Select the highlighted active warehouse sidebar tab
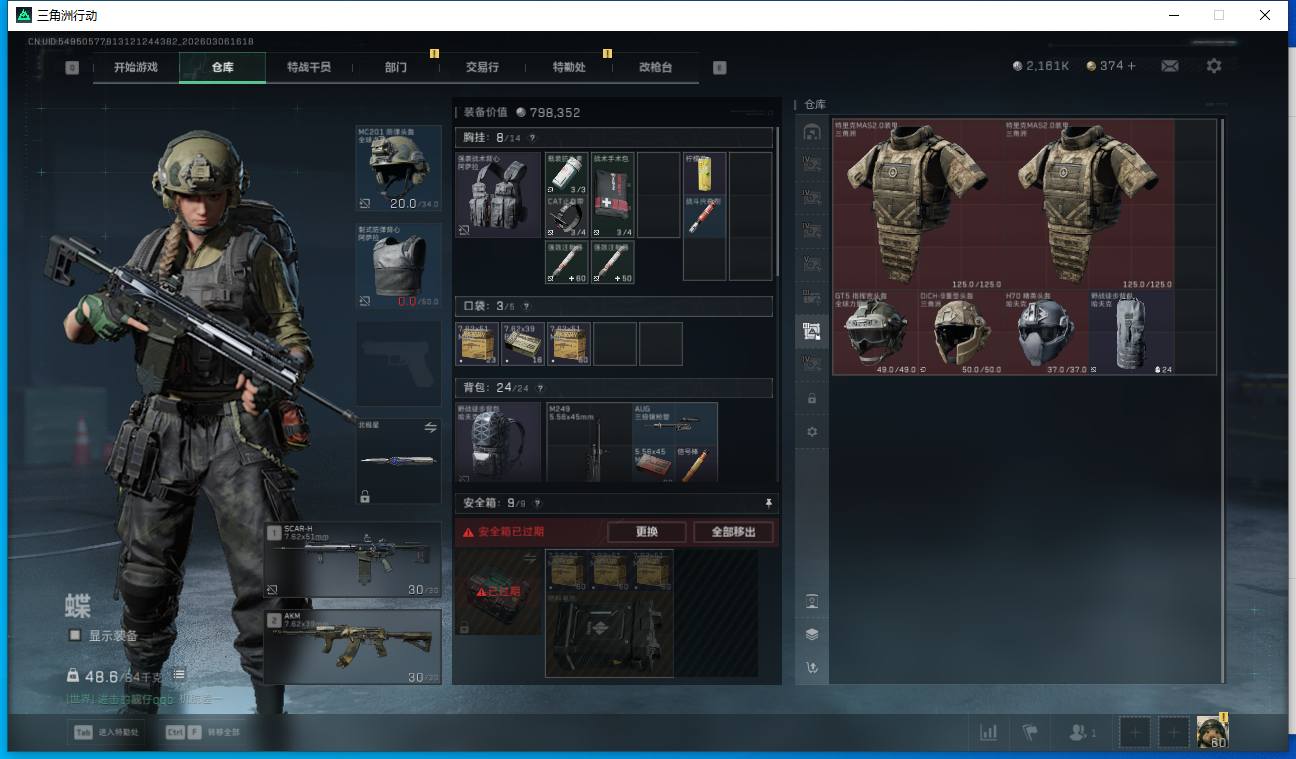Screen dimensions: 1296x759 (812, 330)
